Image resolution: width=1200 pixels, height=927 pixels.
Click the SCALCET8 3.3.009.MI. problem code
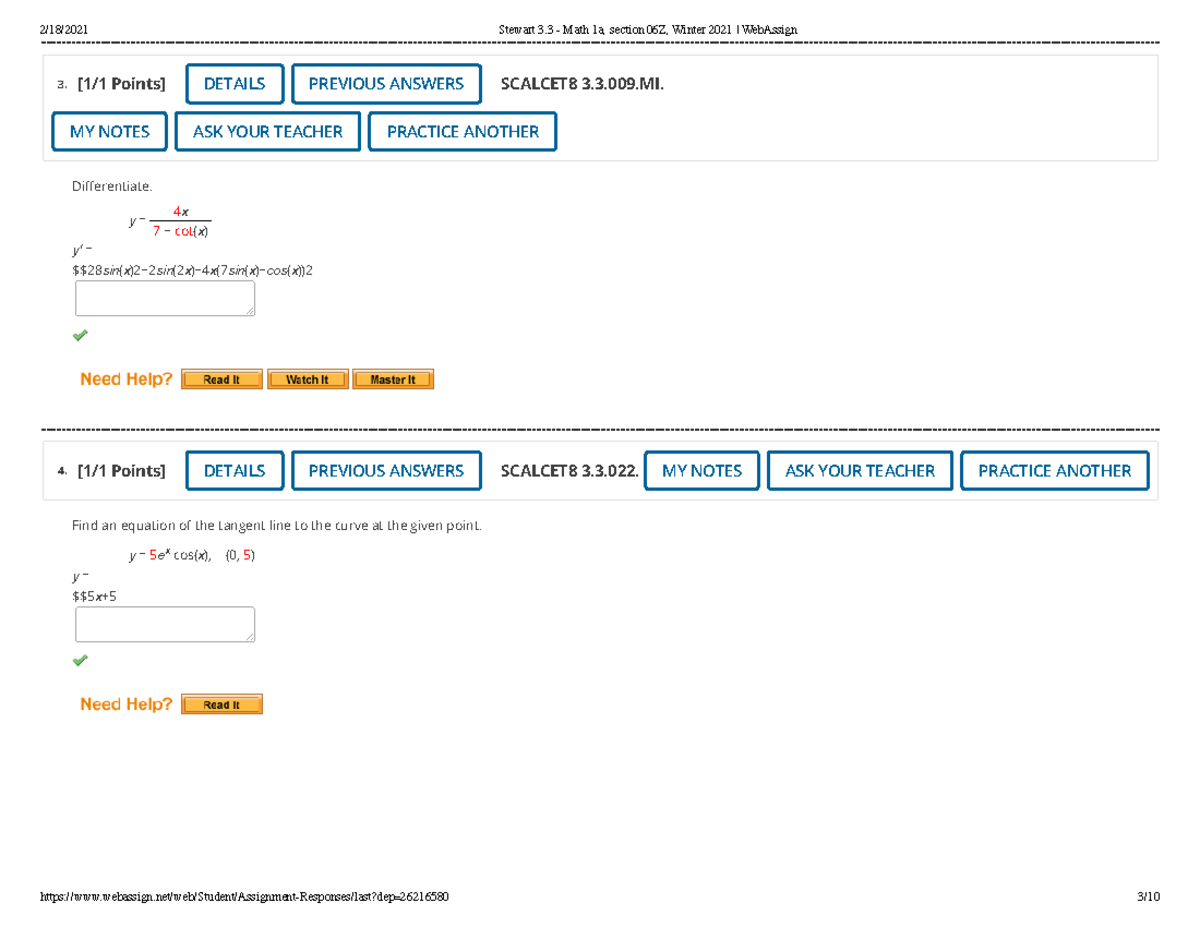(582, 84)
